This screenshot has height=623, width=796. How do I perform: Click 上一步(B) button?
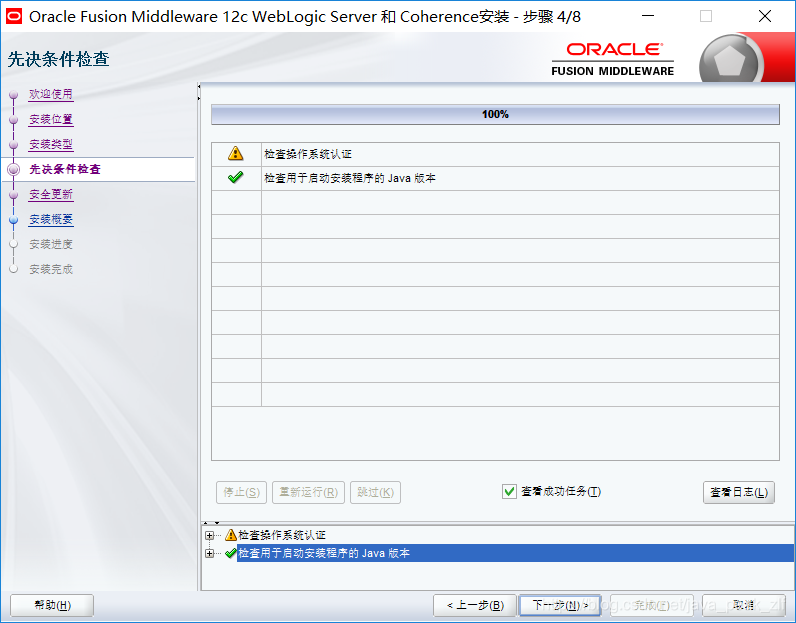[475, 605]
